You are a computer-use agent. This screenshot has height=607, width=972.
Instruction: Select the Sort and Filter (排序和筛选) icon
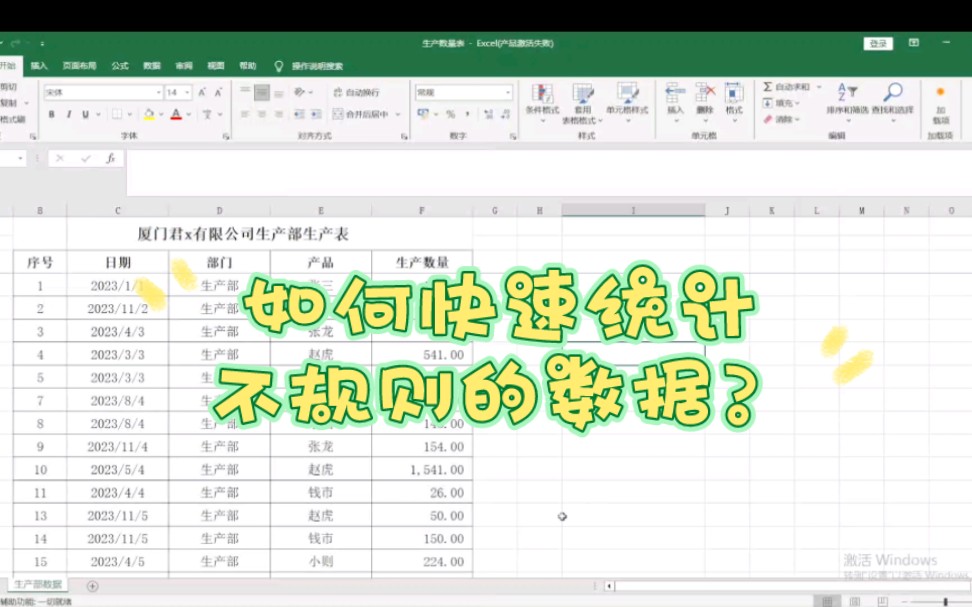coord(847,91)
